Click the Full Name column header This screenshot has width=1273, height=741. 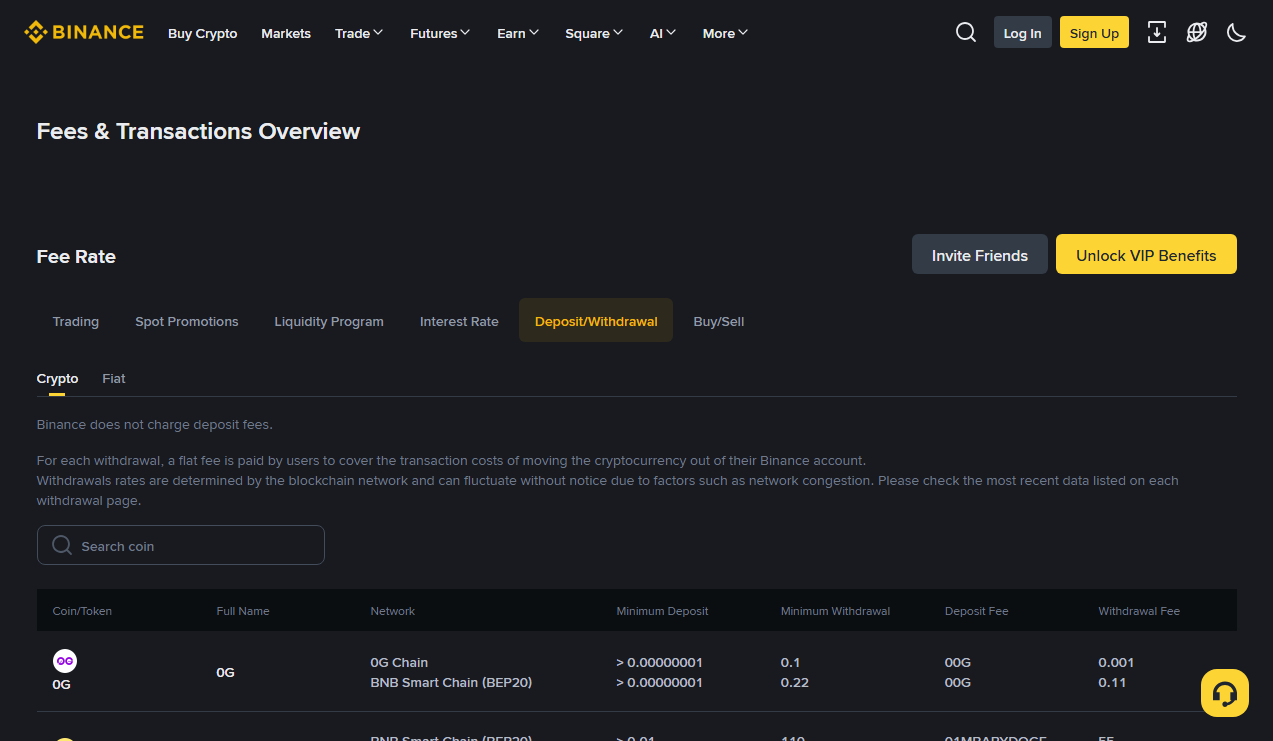click(x=243, y=611)
